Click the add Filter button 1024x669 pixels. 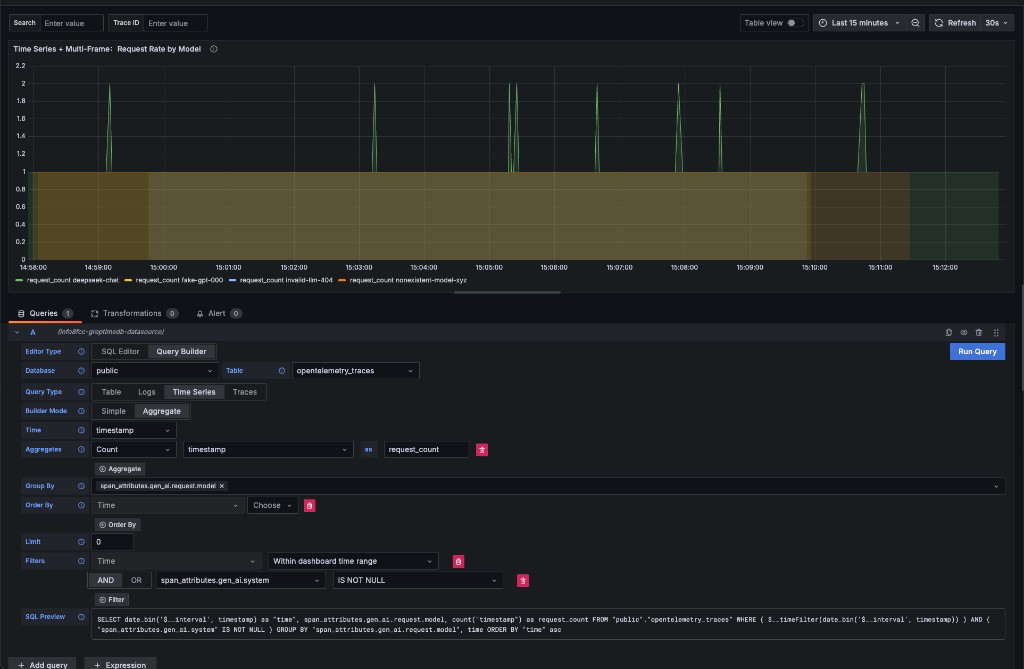112,600
